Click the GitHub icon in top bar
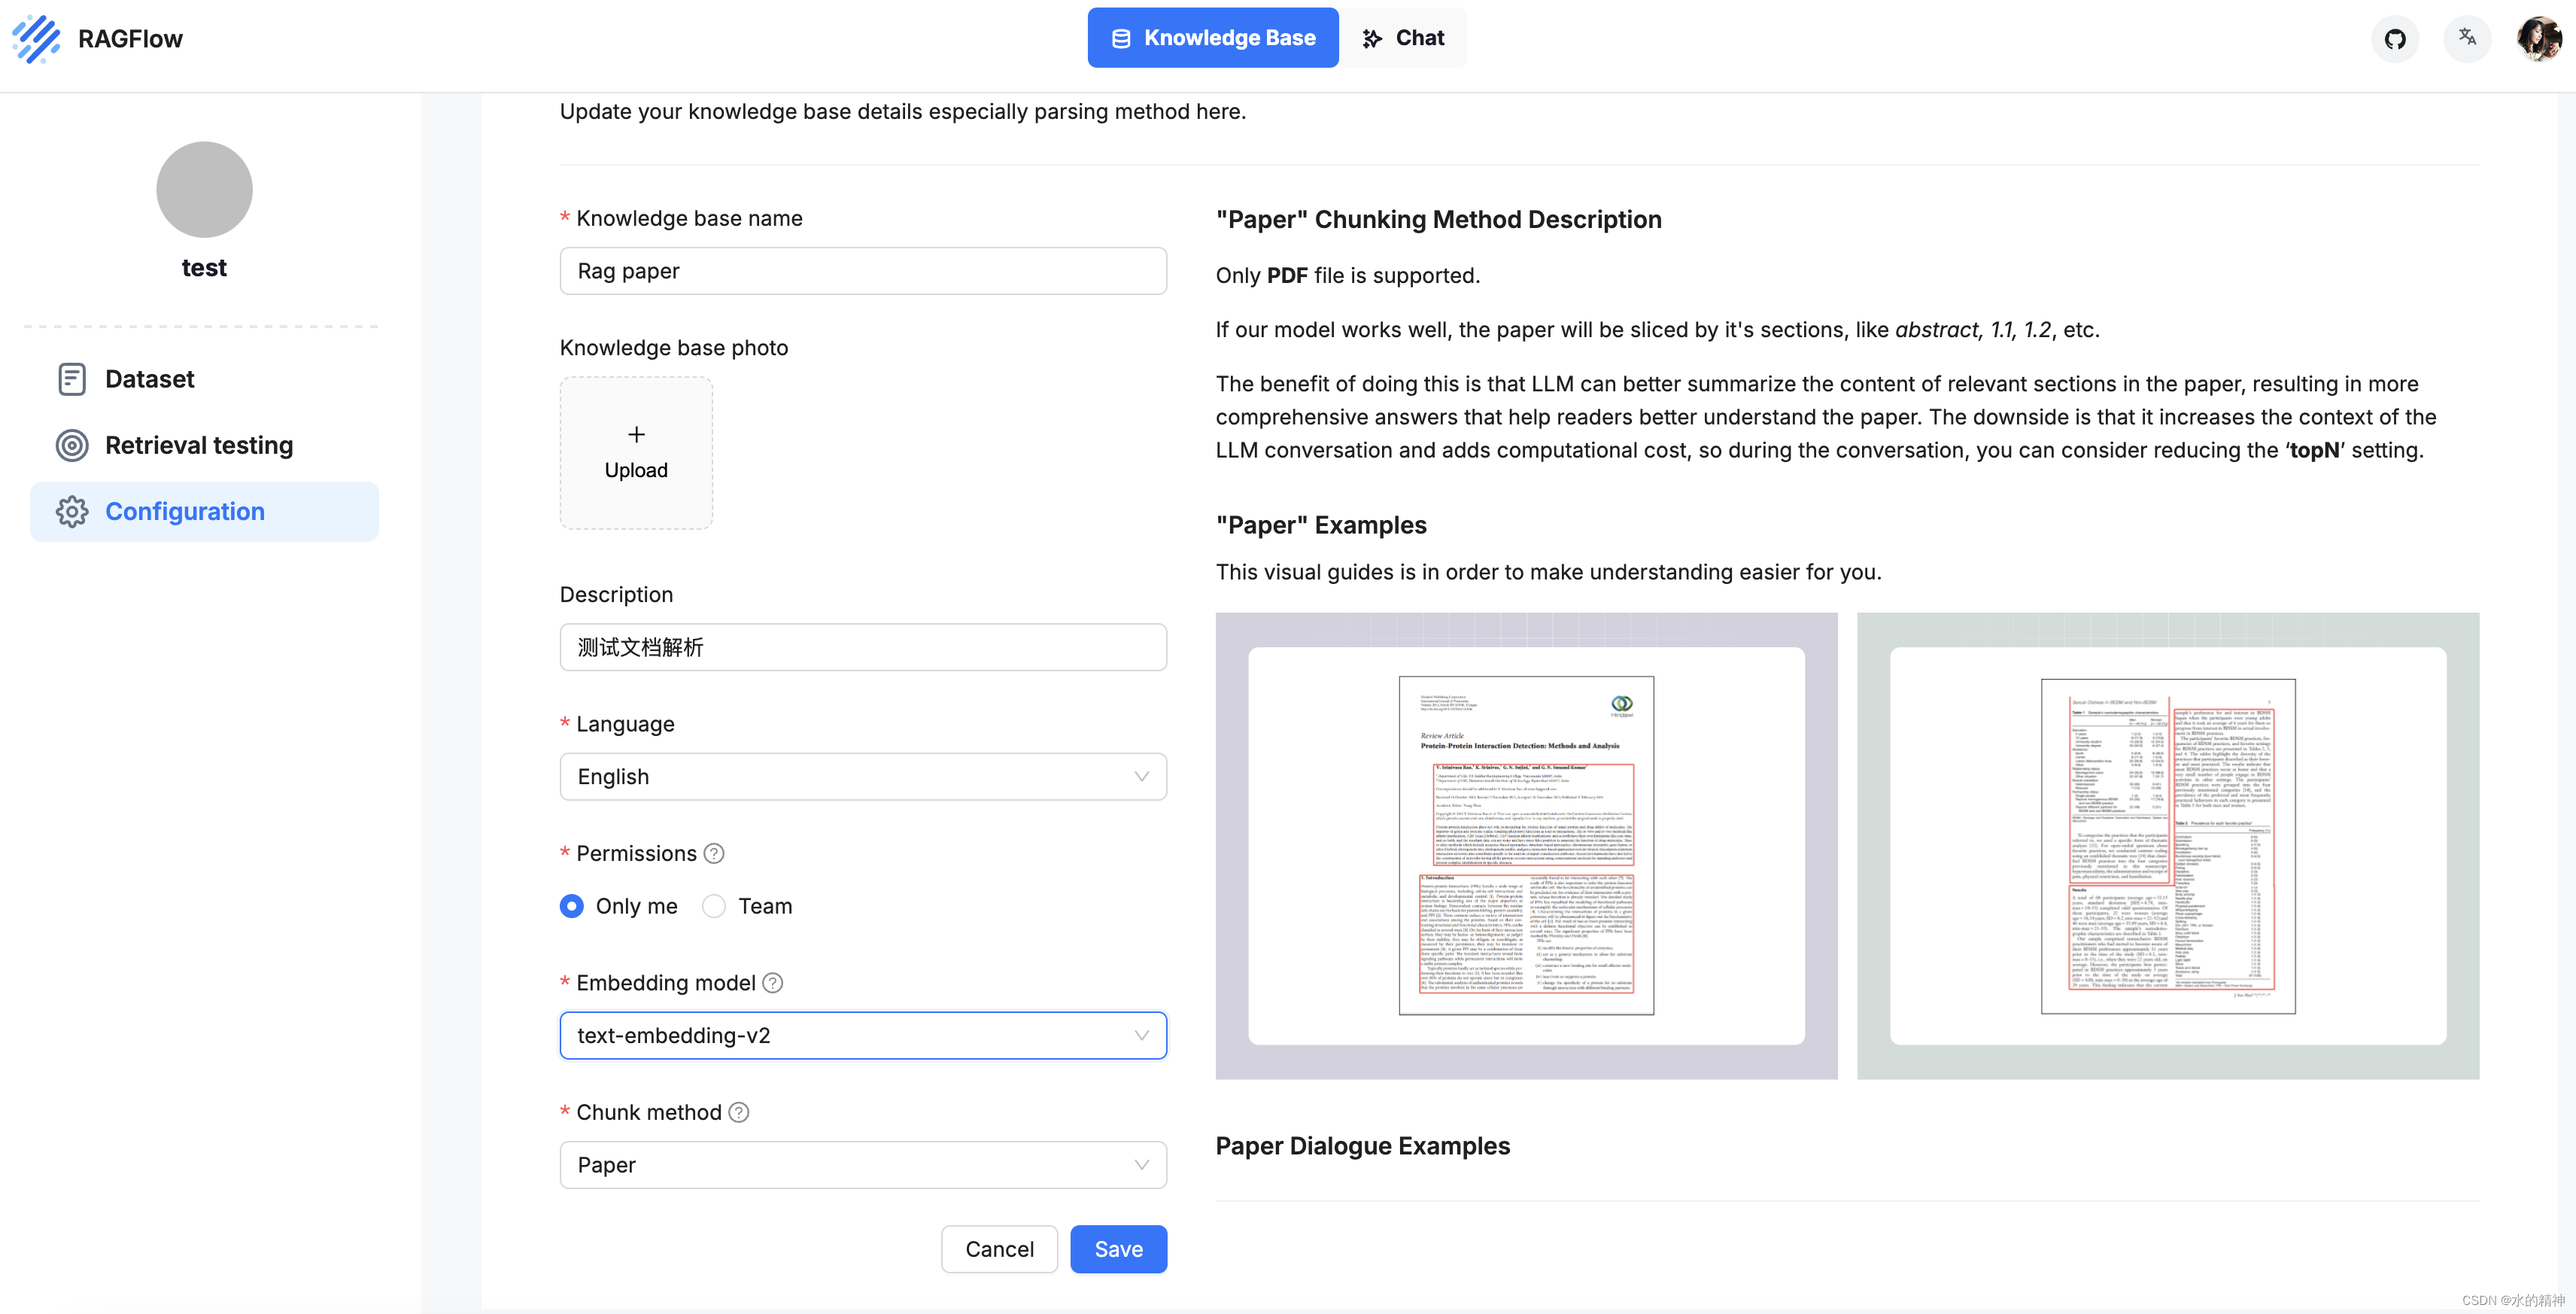The width and height of the screenshot is (2576, 1314). coord(2397,37)
